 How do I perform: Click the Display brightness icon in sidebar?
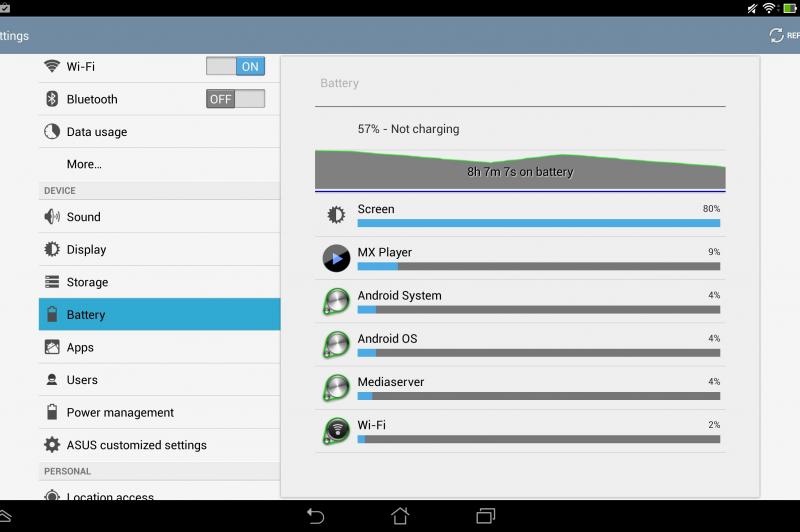pos(52,249)
